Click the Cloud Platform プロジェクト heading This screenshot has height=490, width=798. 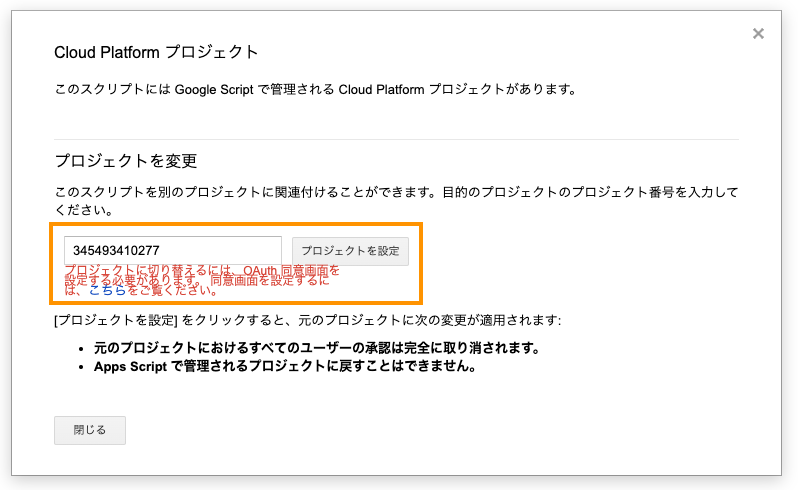point(156,52)
